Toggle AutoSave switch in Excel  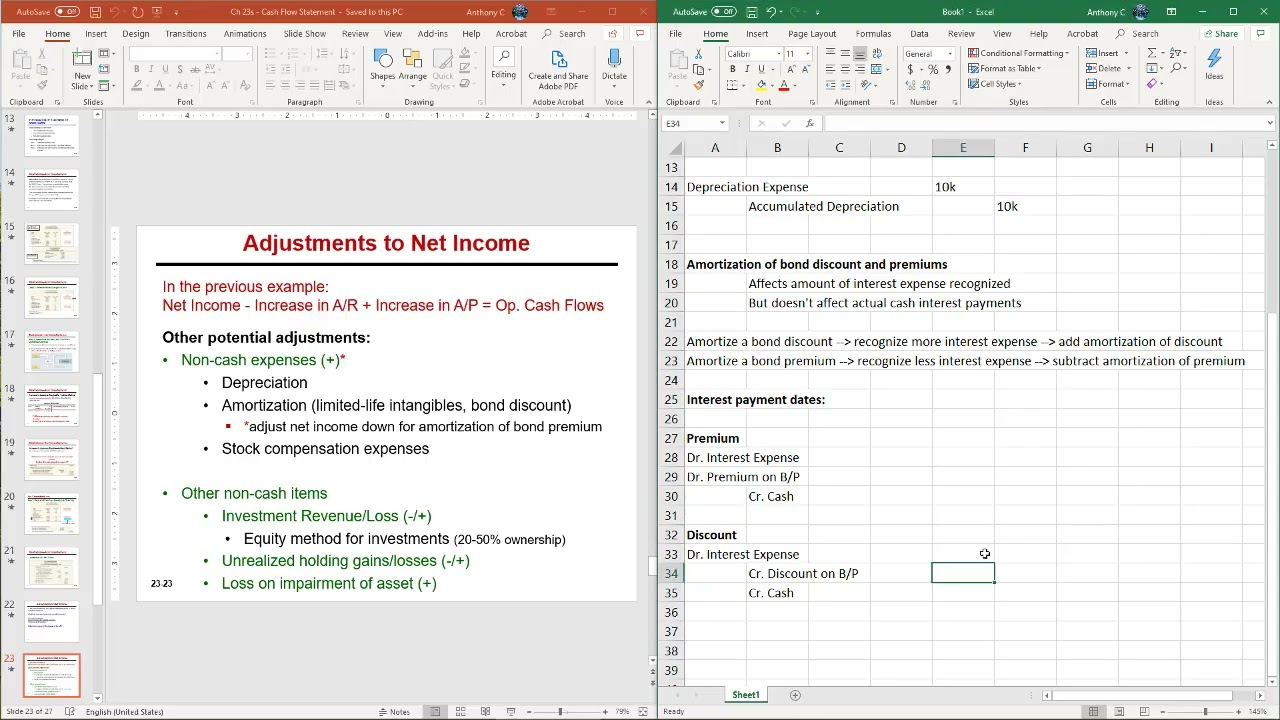coord(723,12)
